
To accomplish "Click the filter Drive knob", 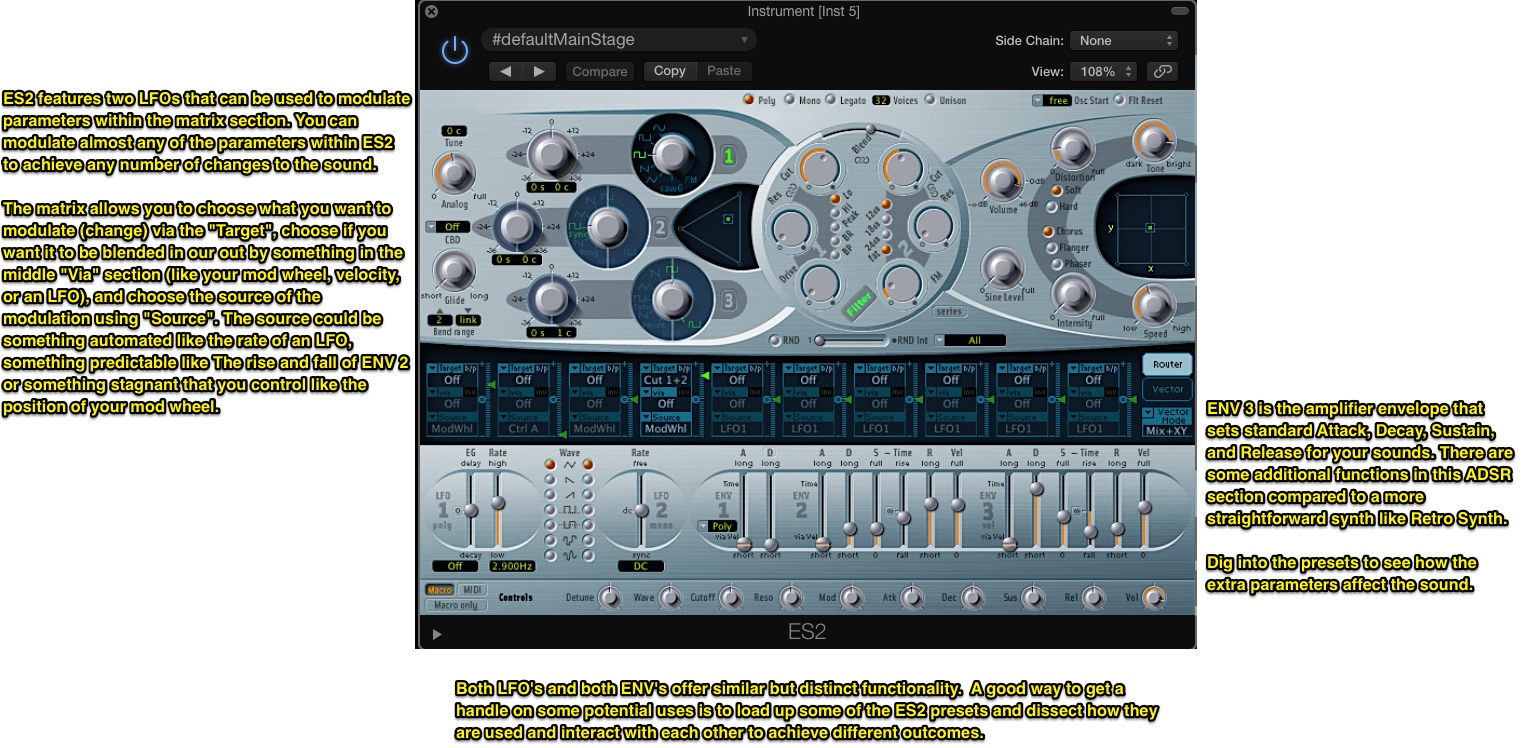I will pos(819,285).
